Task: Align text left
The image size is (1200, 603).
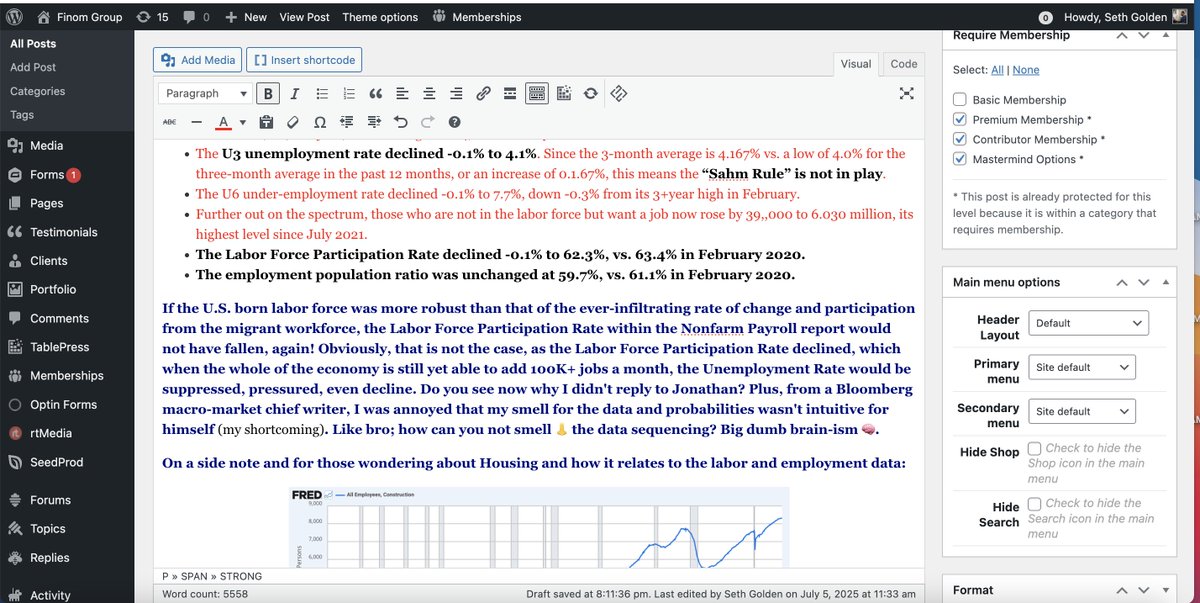Action: [x=402, y=93]
